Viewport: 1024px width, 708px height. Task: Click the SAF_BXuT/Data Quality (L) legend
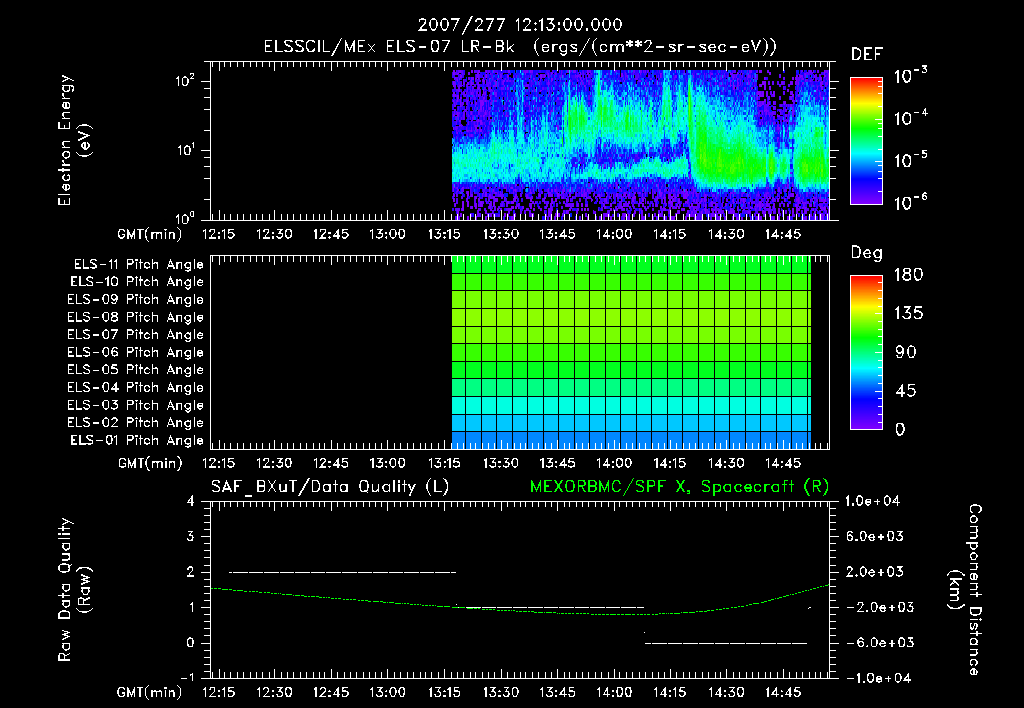point(330,487)
